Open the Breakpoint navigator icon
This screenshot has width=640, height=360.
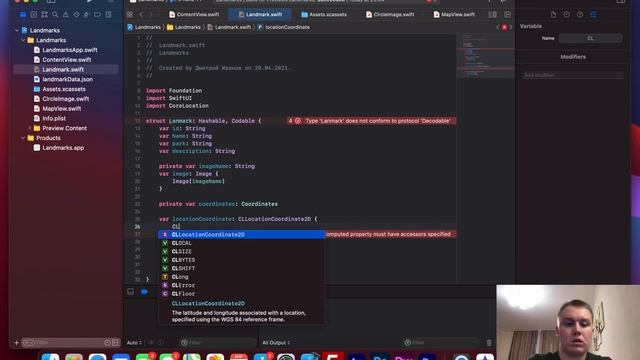tap(98, 15)
